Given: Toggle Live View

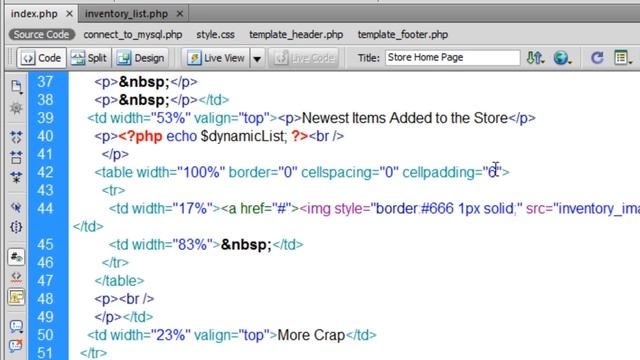Looking at the screenshot, I should point(216,58).
